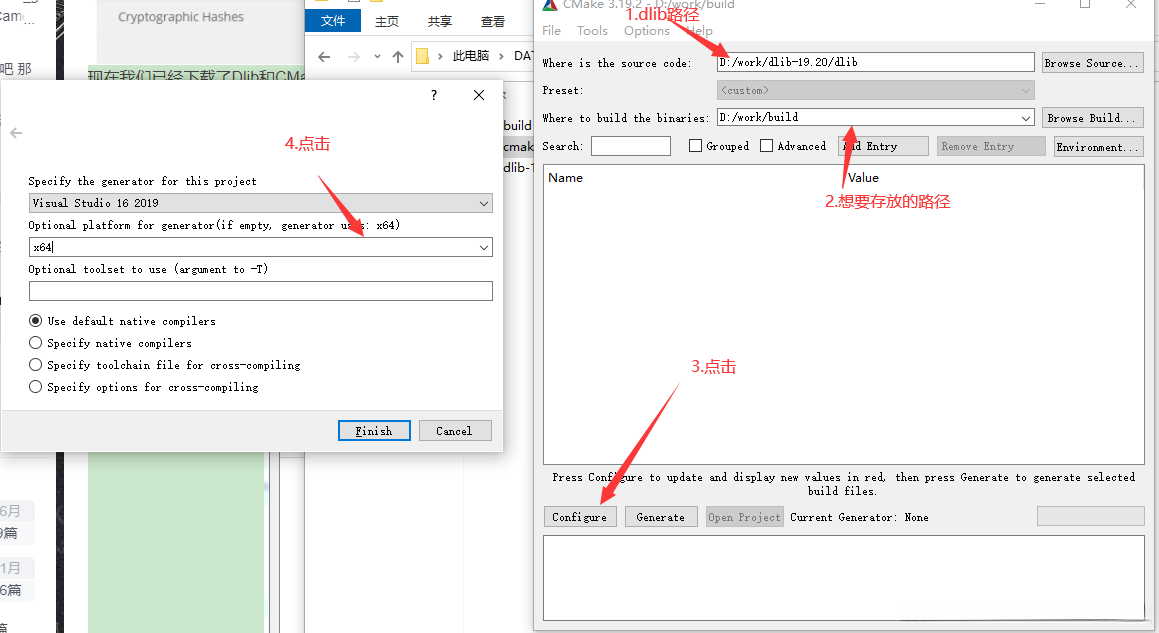Click the Finish button

point(374,431)
